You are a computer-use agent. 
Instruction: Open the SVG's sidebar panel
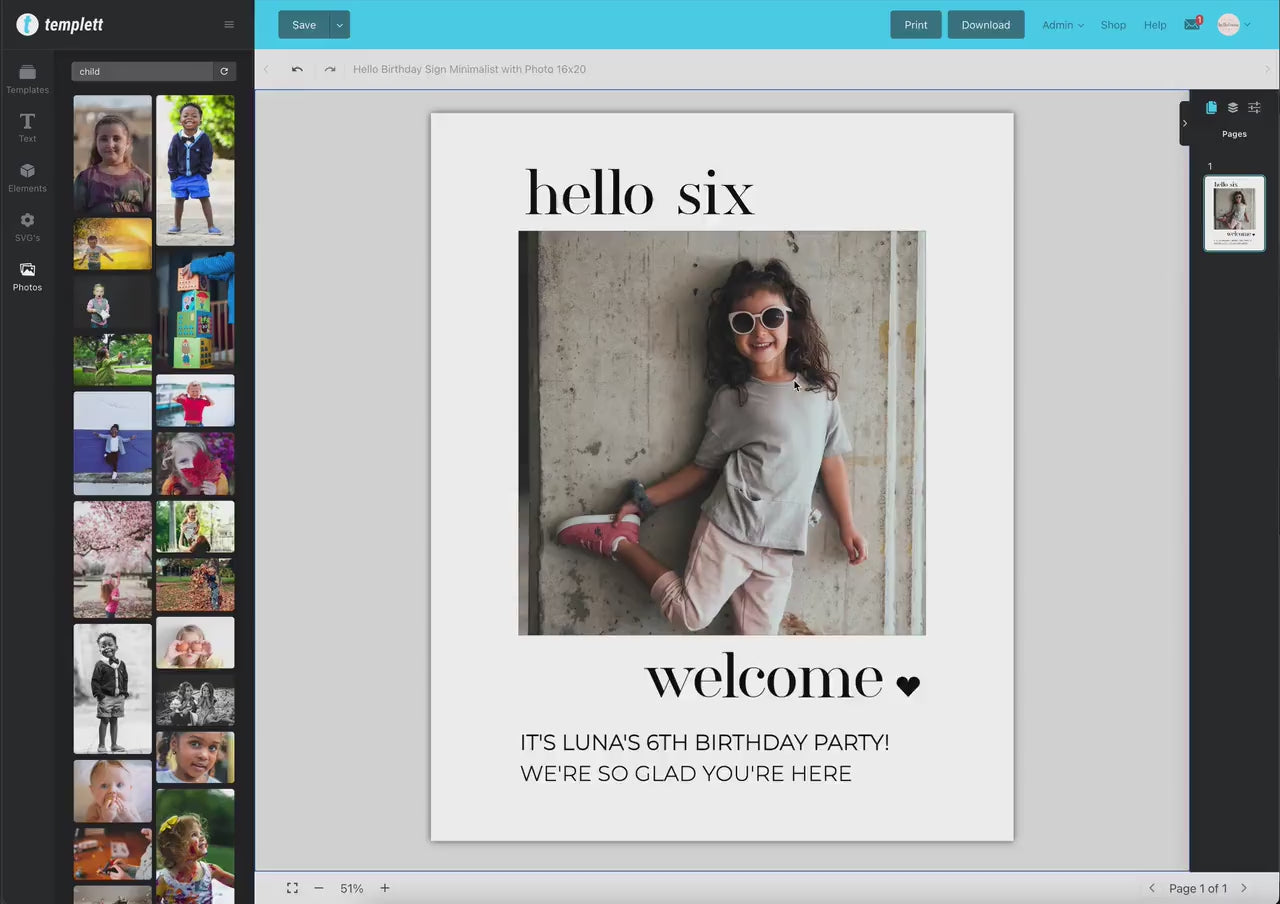(27, 228)
